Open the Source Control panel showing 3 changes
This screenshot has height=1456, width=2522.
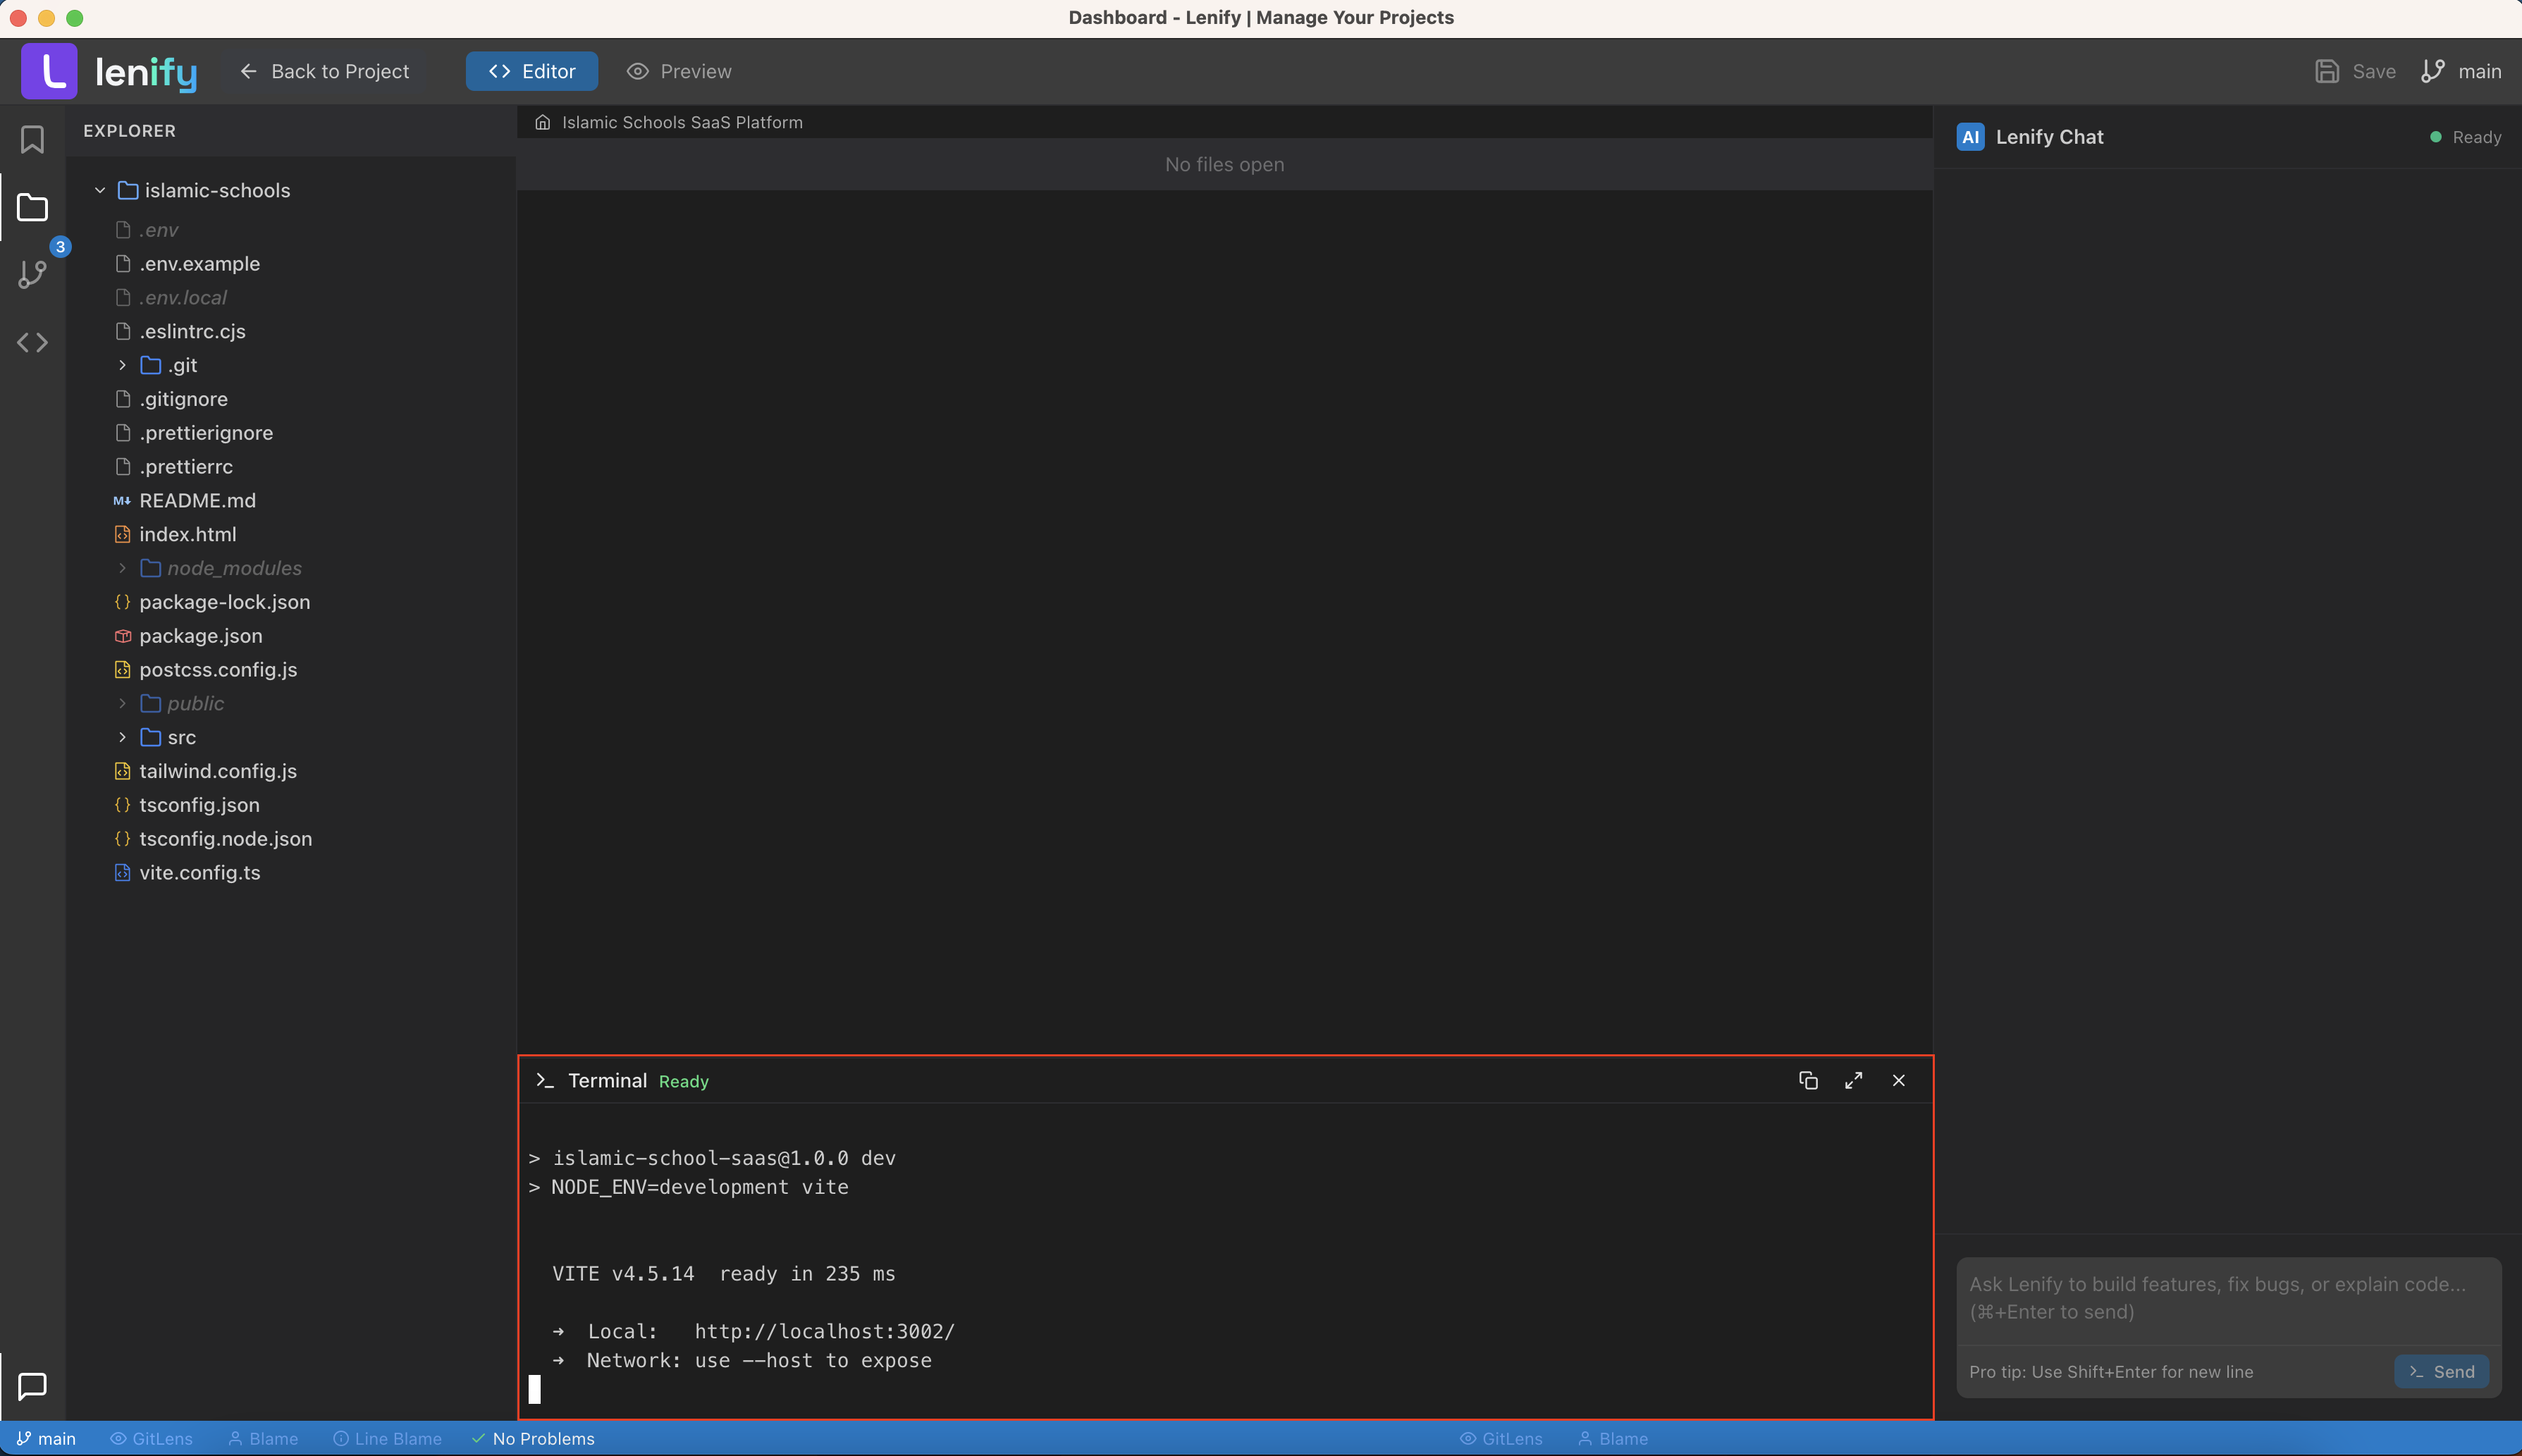[x=33, y=274]
